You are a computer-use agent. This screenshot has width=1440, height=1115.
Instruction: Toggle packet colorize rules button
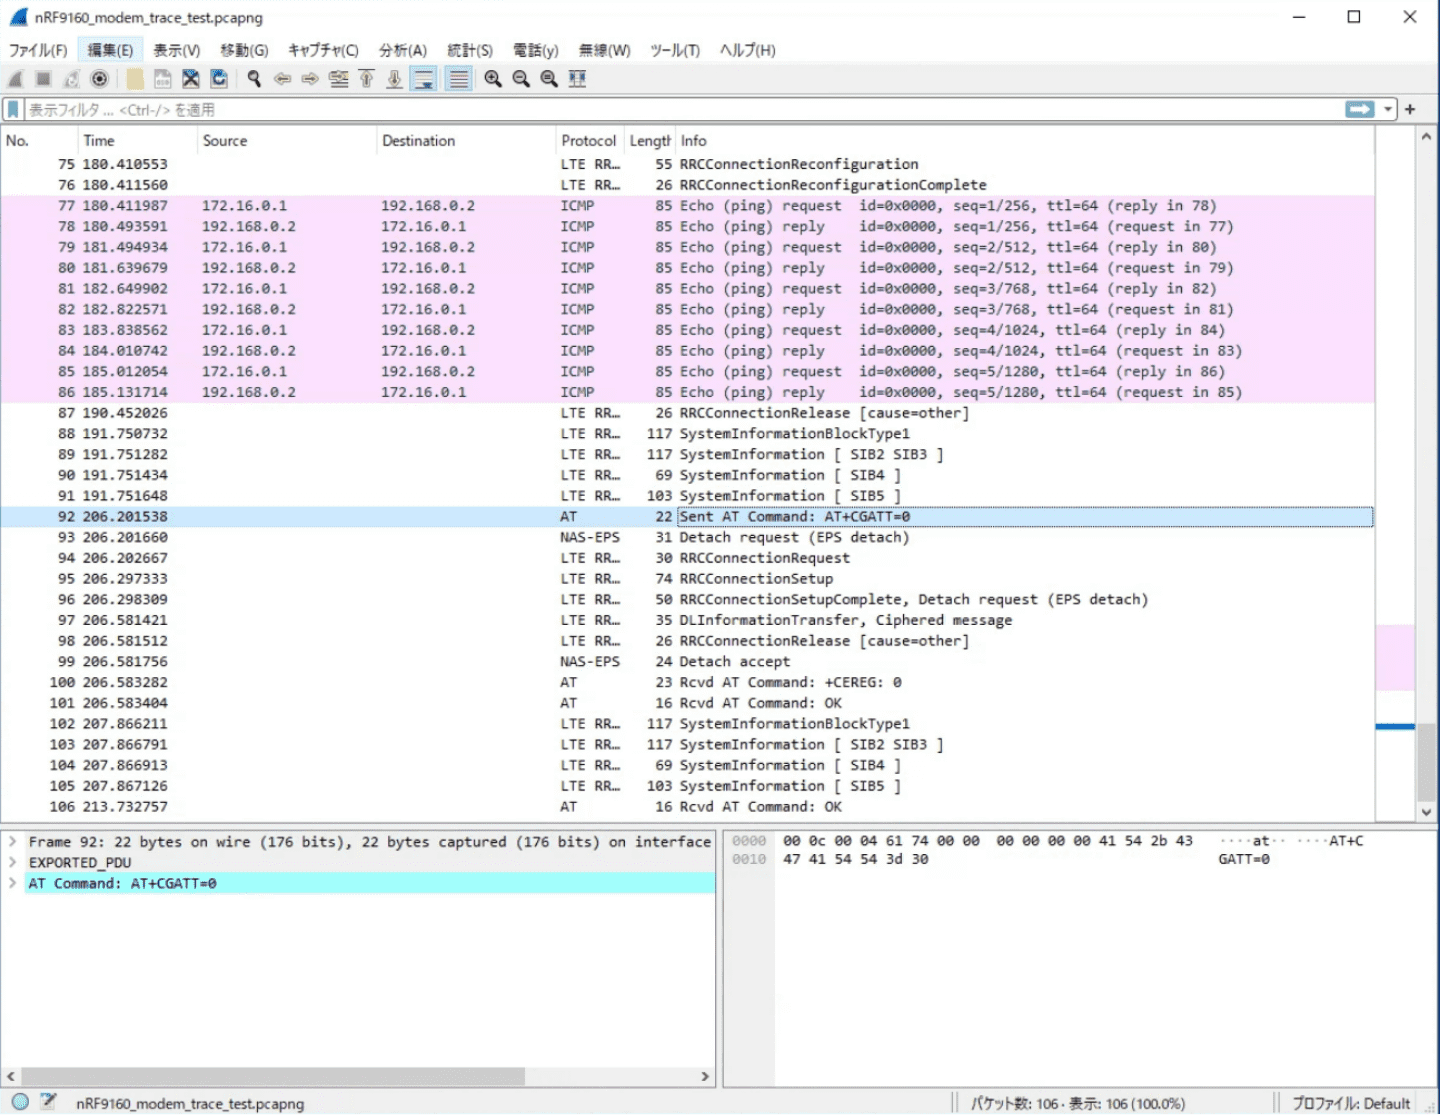click(458, 79)
